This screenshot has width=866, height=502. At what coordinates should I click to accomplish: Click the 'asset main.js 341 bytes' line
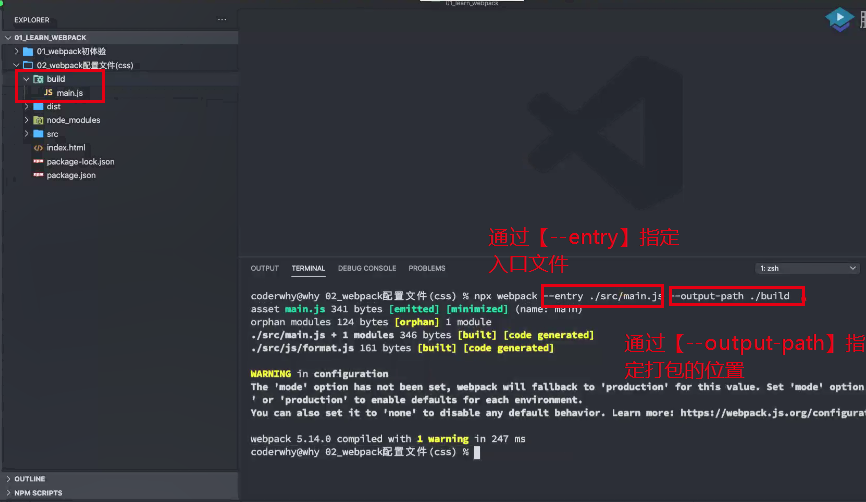(x=416, y=309)
